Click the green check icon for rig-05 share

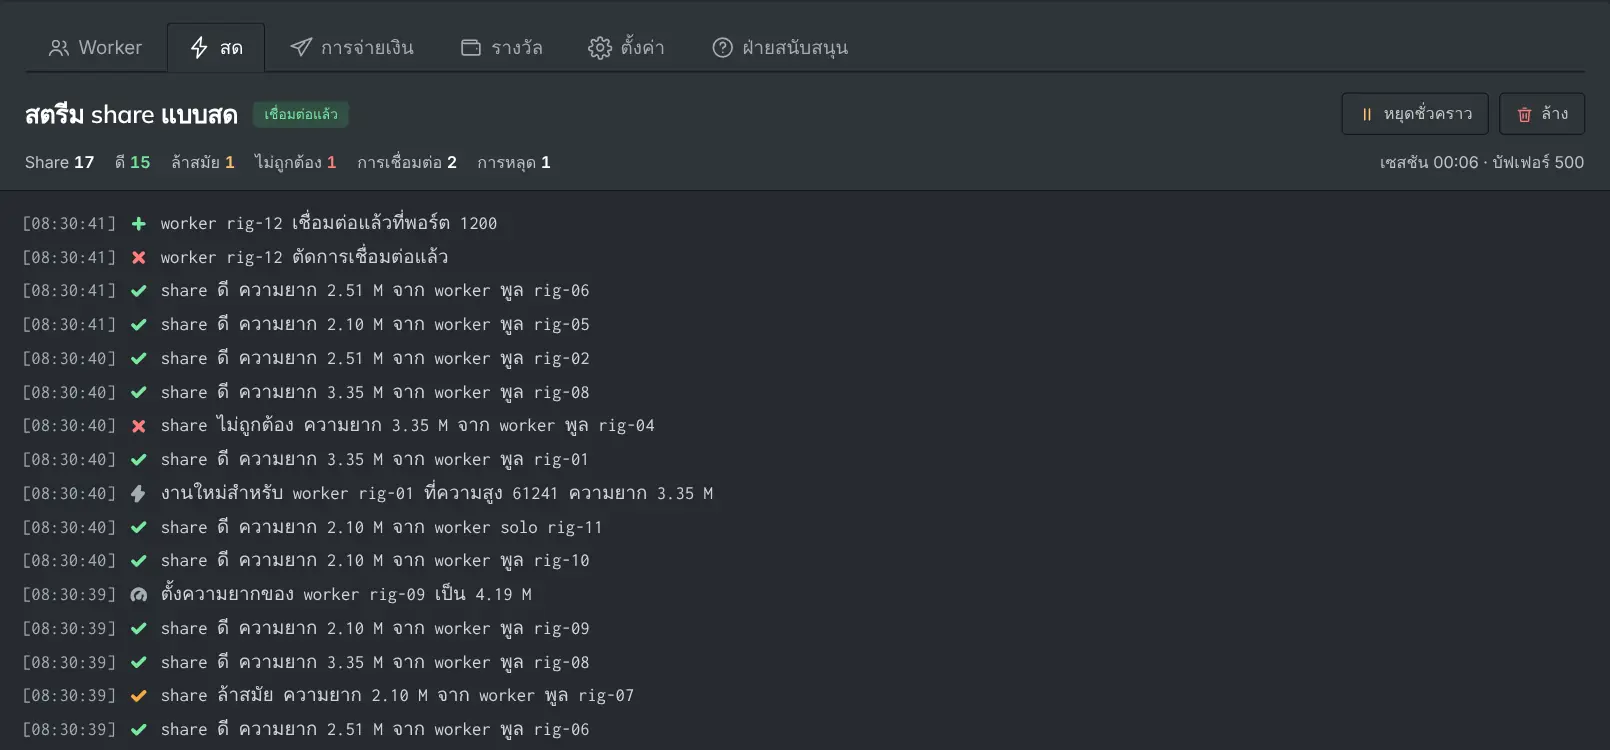(139, 325)
